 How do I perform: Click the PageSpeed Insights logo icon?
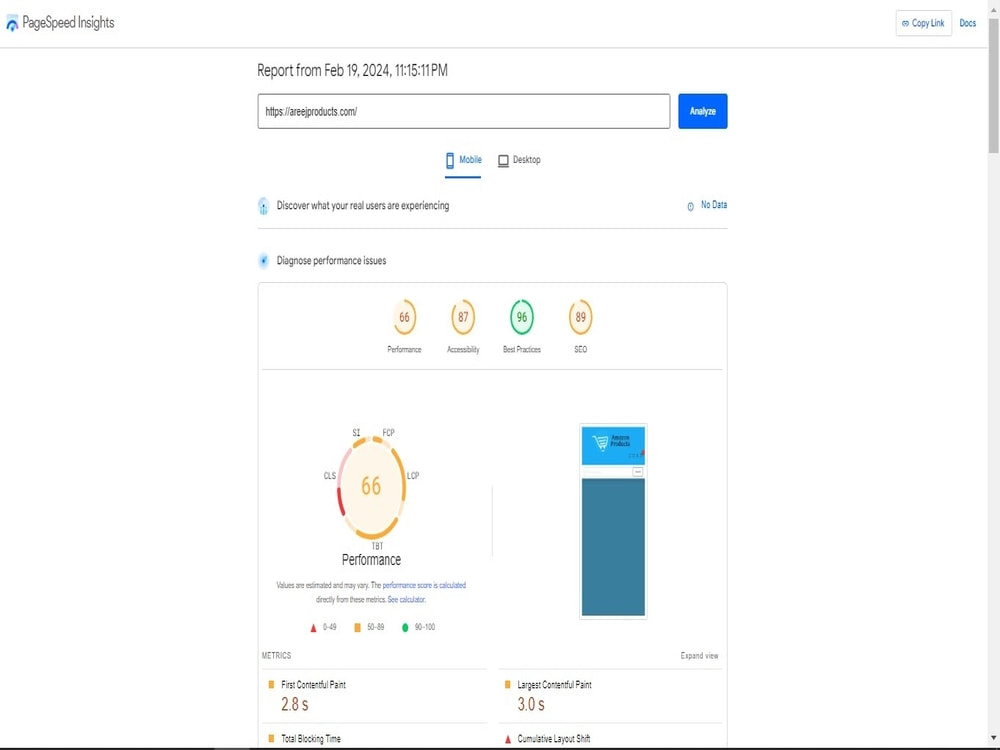tap(12, 24)
